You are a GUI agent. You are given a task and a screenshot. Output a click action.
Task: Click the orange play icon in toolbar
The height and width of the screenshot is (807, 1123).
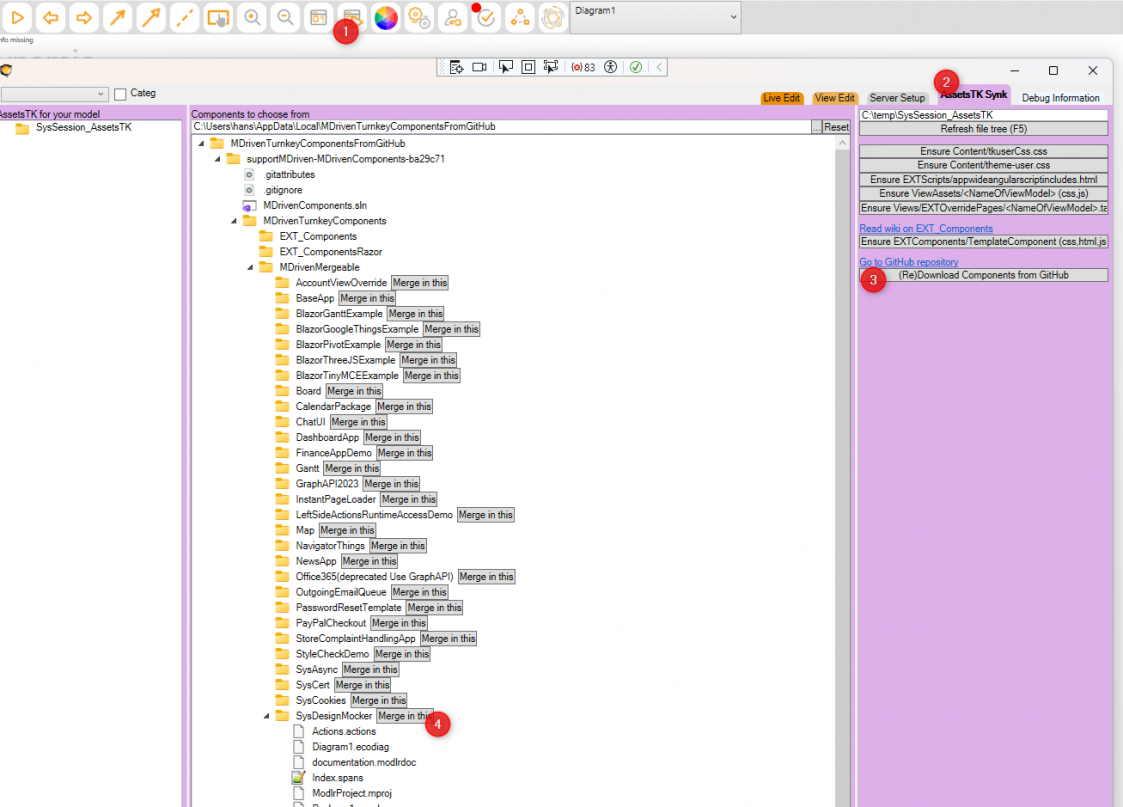[x=17, y=17]
